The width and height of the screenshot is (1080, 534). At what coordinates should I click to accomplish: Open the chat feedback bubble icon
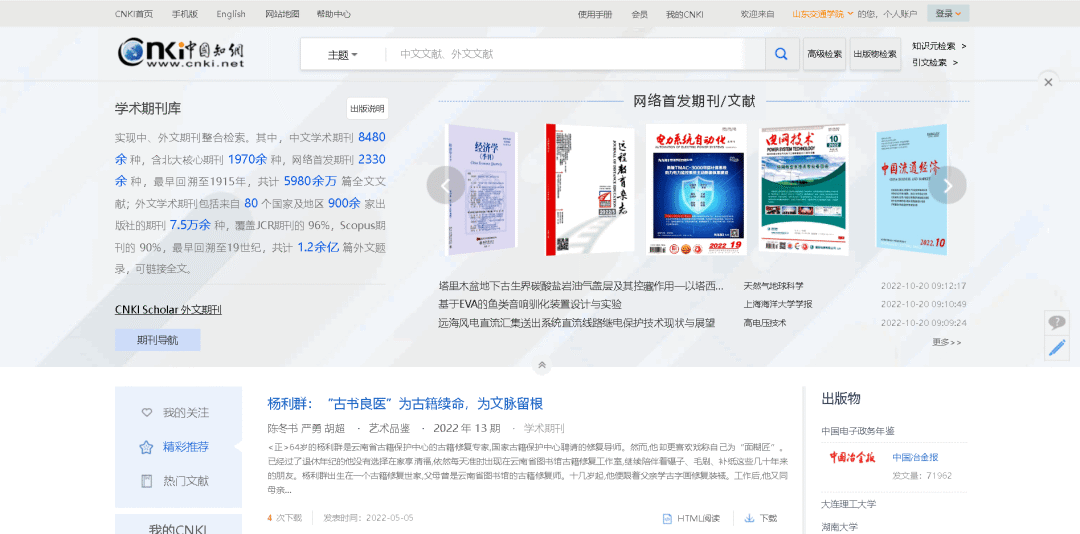click(1057, 322)
